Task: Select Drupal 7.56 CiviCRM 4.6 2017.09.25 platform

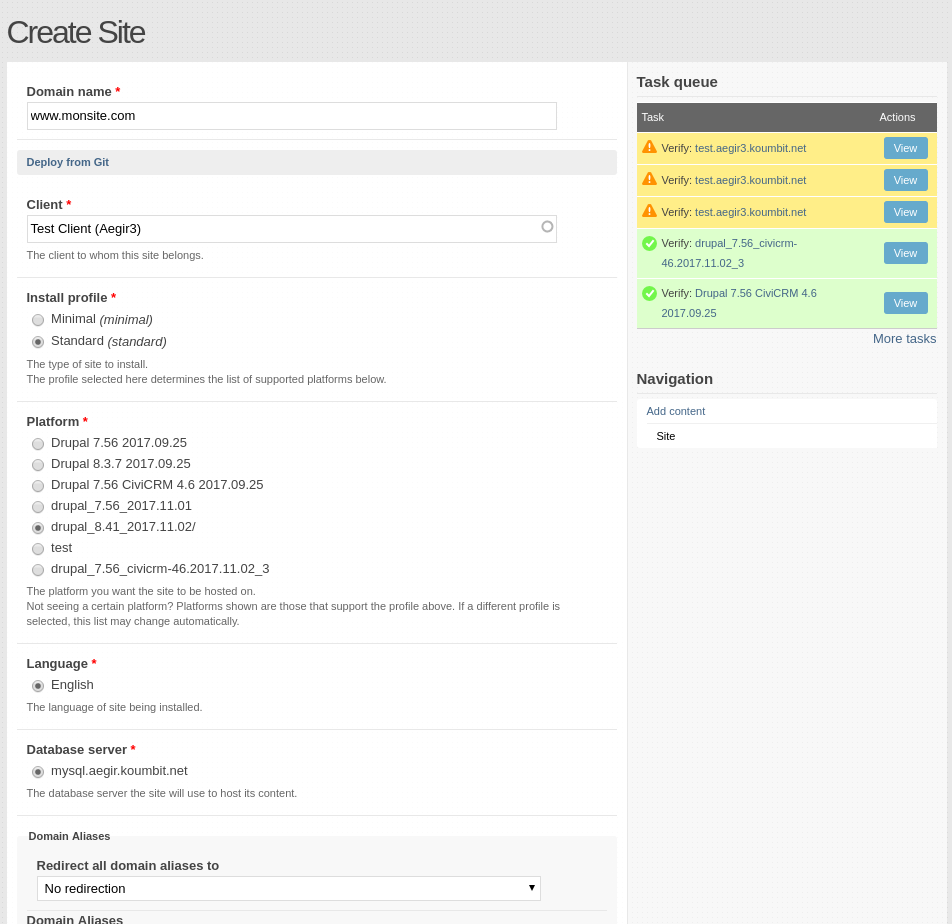Action: [x=37, y=485]
